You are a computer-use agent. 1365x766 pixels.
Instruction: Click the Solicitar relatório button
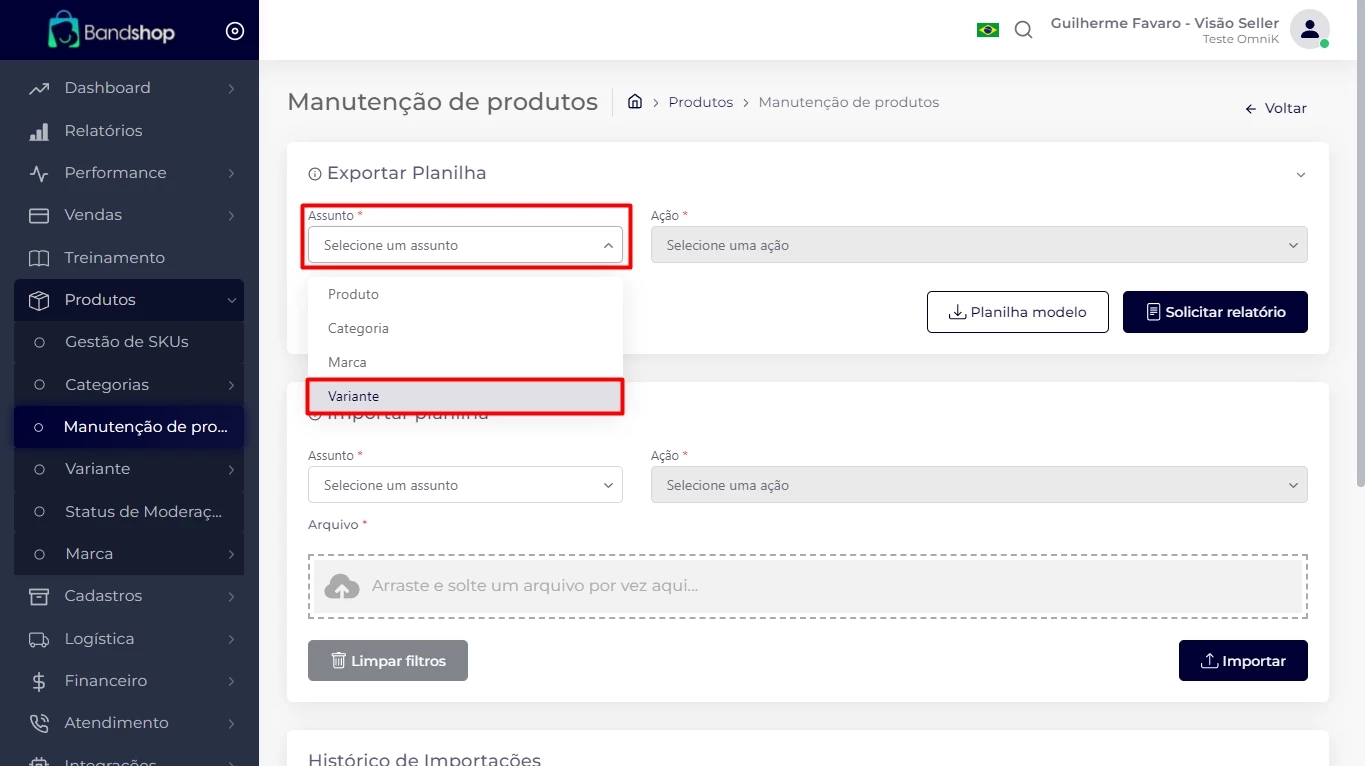click(x=1214, y=312)
